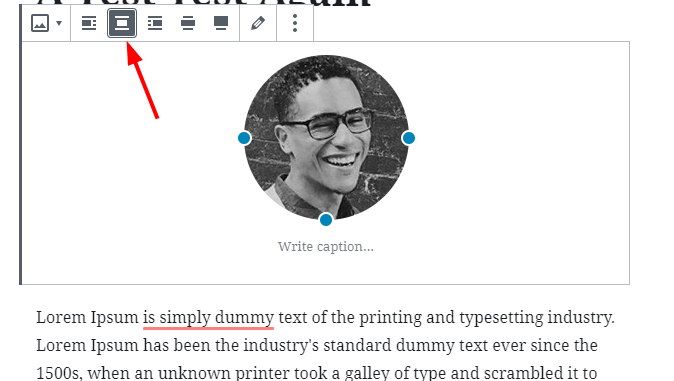674x381 pixels.
Task: Select the Align left icon
Action: pyautogui.click(x=89, y=23)
